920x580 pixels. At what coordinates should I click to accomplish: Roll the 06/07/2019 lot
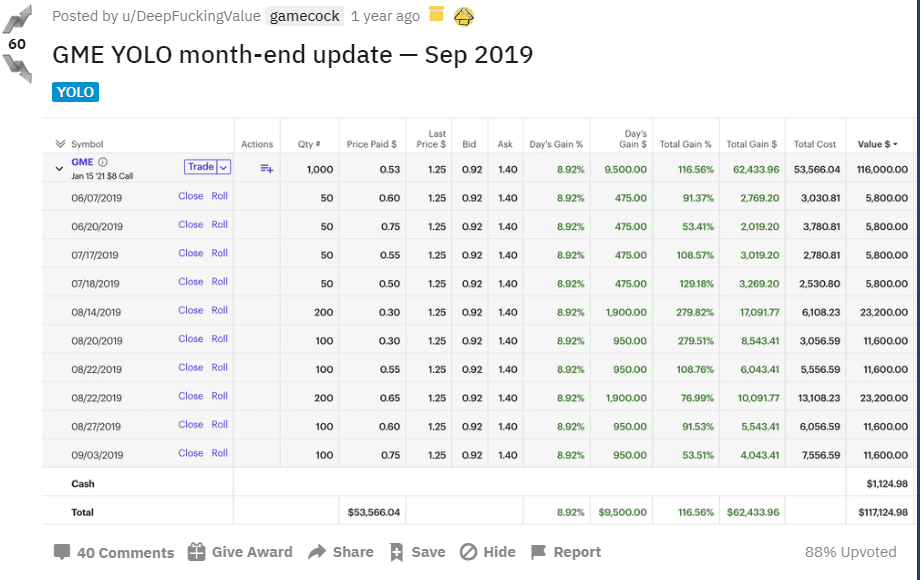[219, 196]
